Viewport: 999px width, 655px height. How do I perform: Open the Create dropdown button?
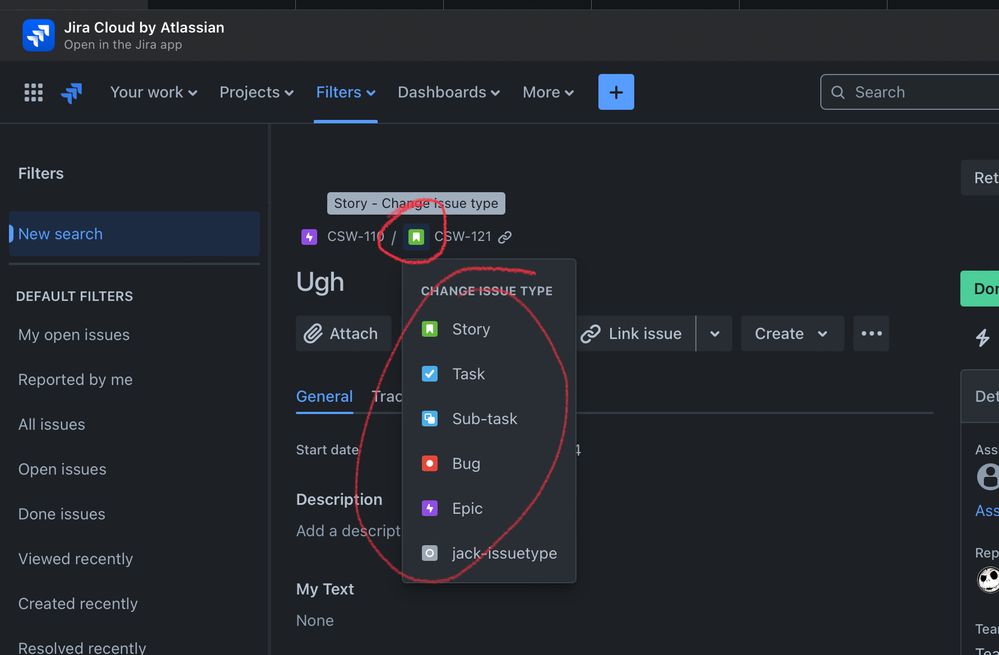[x=792, y=333]
